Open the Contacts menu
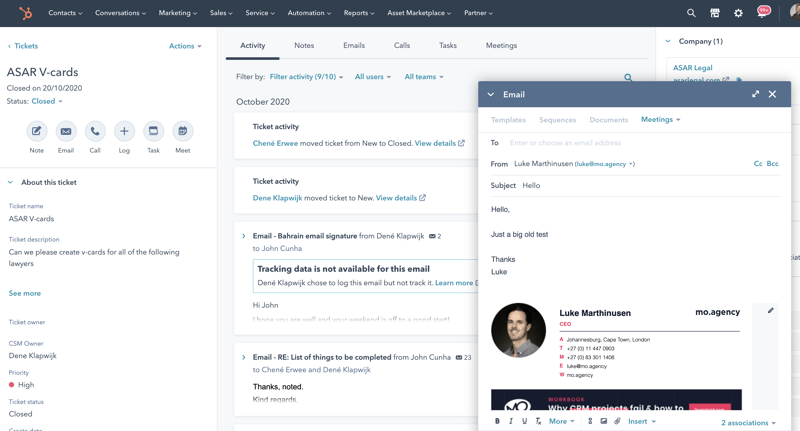The height and width of the screenshot is (431, 800). [x=65, y=13]
